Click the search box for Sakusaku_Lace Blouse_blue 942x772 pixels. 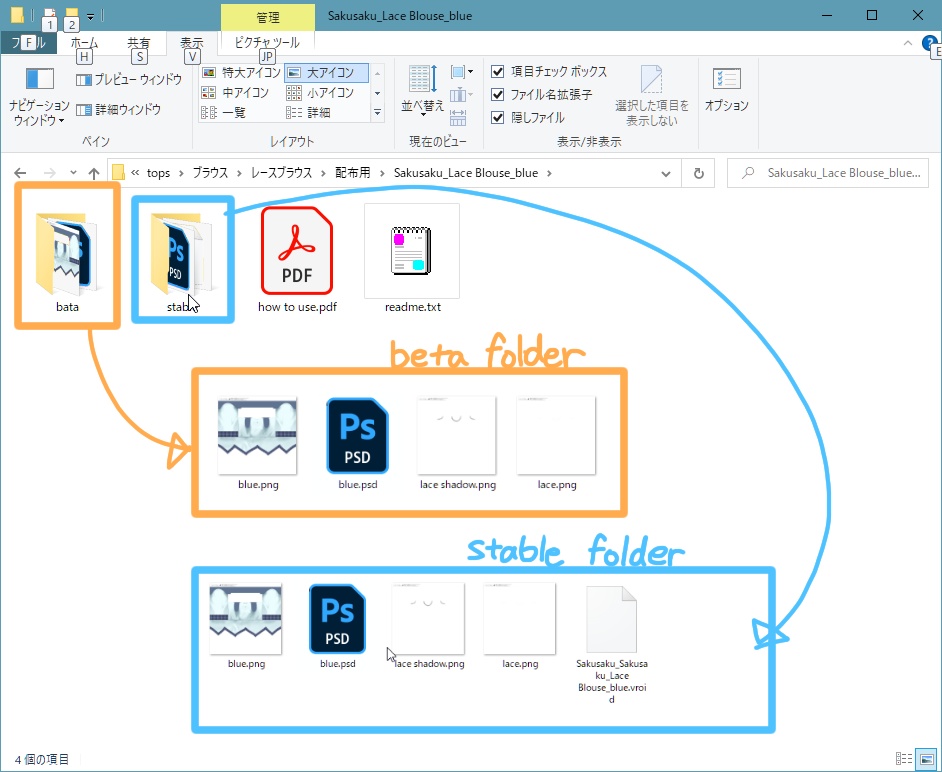[828, 173]
